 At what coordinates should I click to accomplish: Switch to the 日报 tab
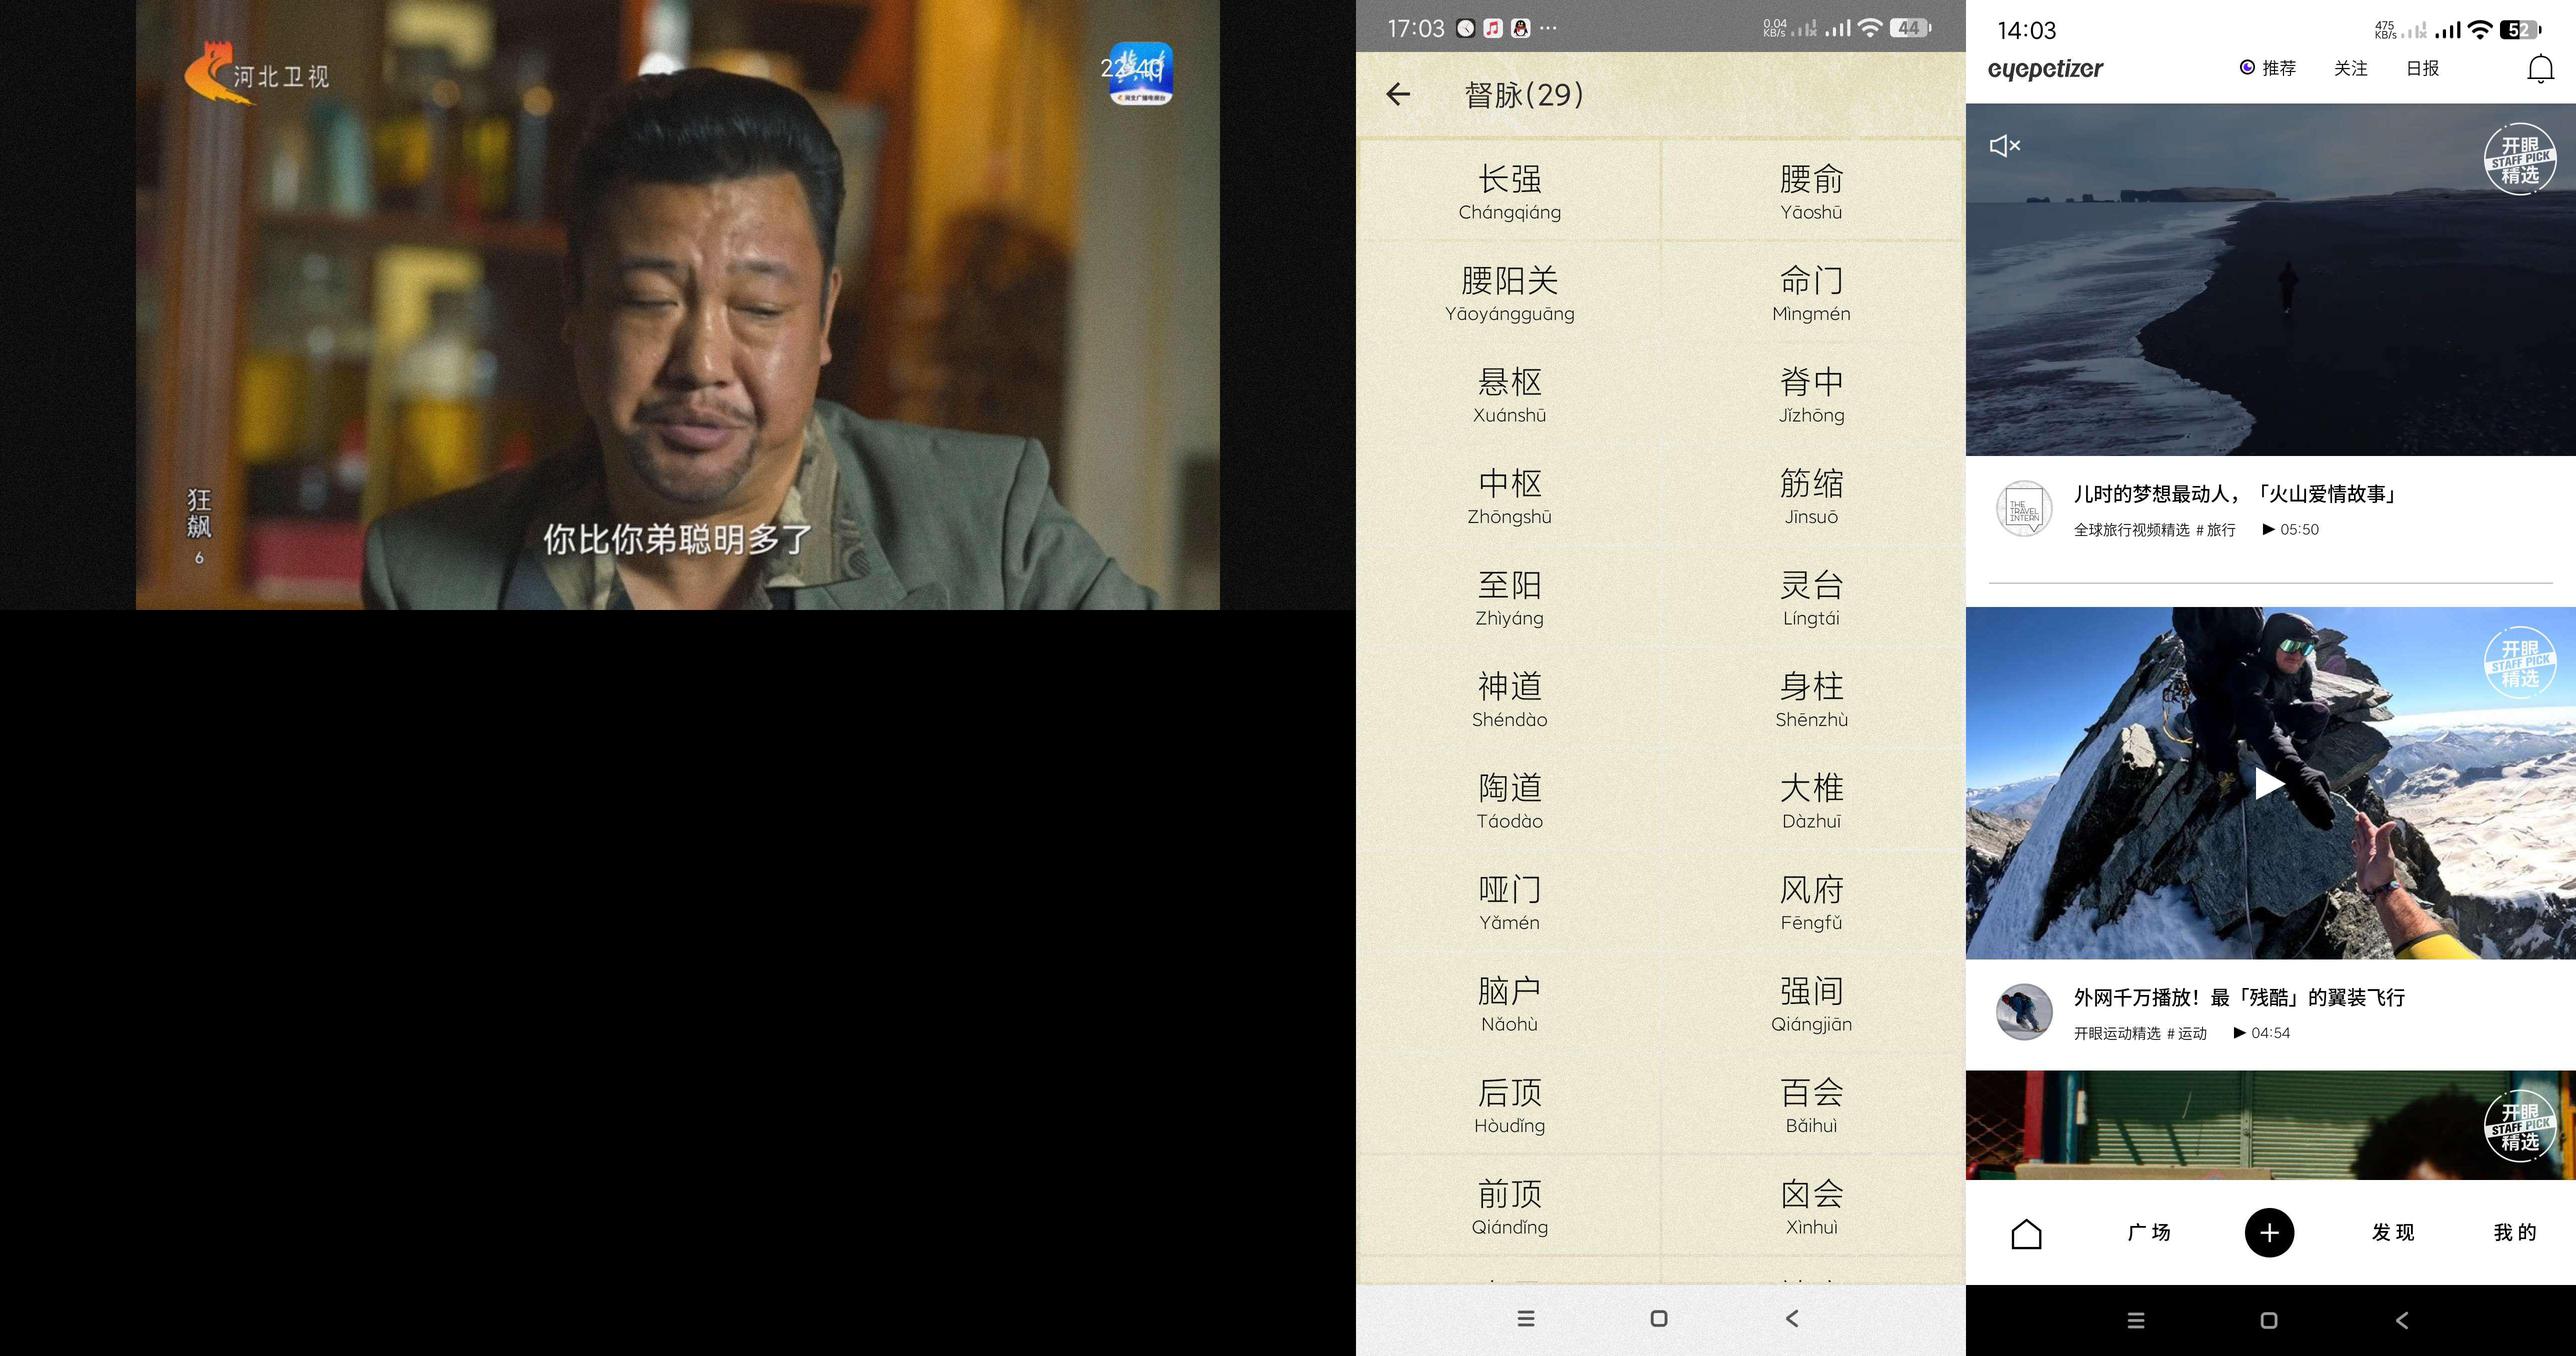[x=2422, y=68]
